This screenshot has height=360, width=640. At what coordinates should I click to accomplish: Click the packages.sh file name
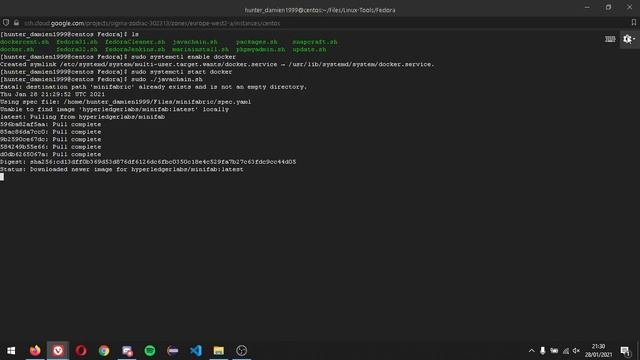point(256,42)
